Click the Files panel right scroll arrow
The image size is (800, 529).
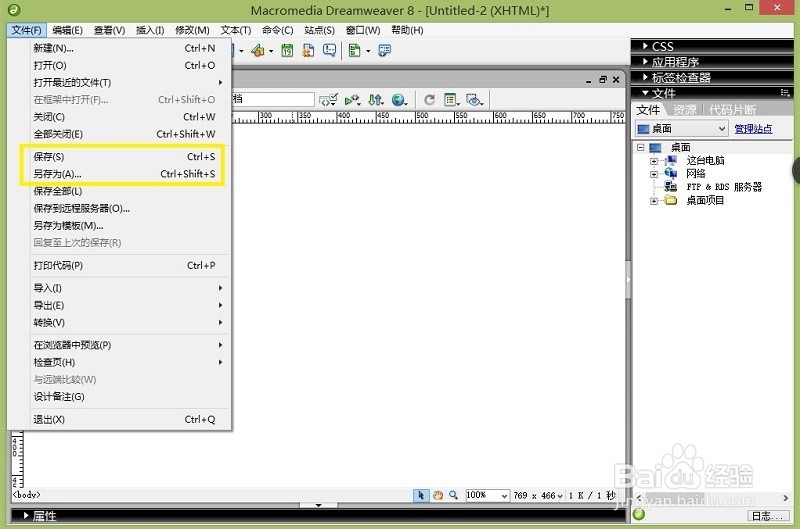pos(785,498)
